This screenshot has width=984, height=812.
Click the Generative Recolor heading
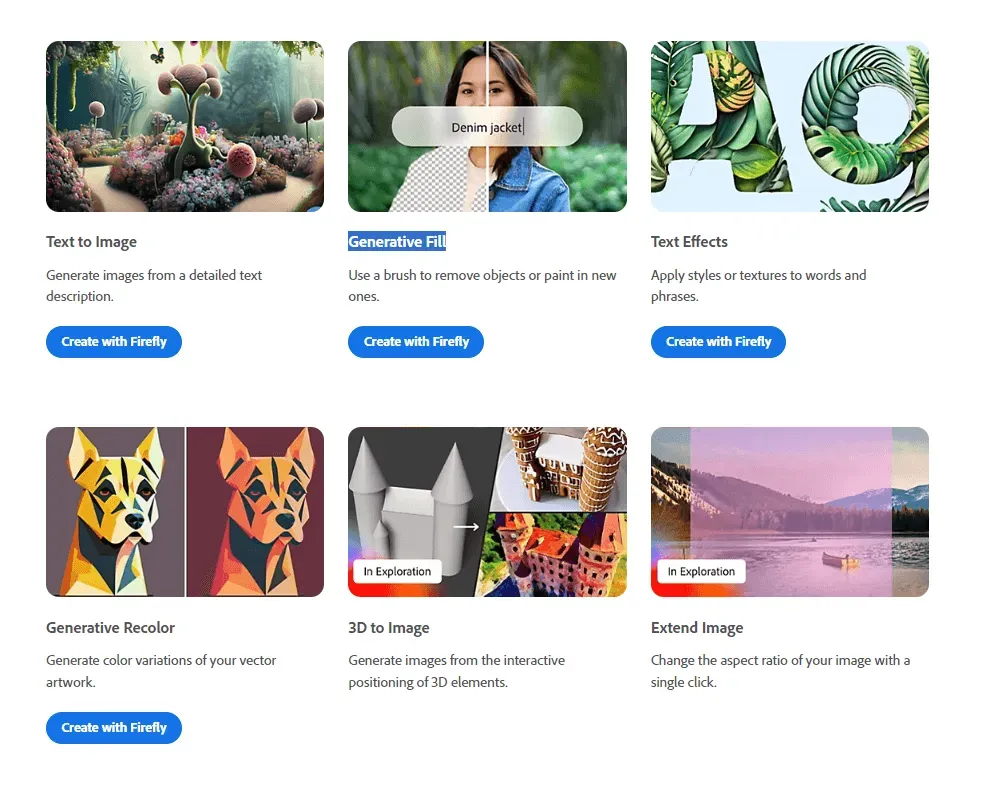tap(110, 627)
